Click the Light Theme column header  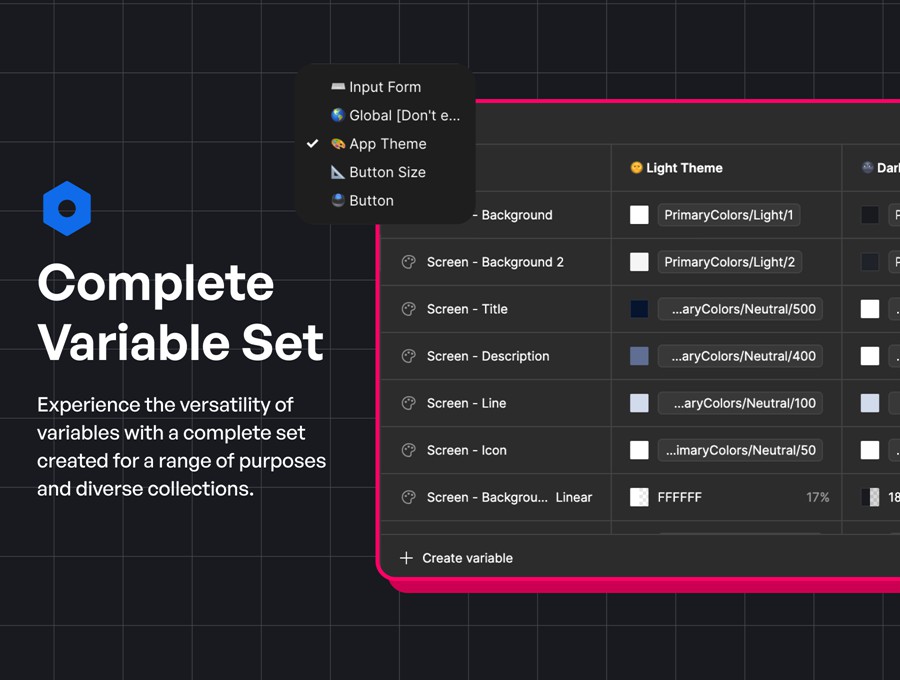tap(684, 168)
